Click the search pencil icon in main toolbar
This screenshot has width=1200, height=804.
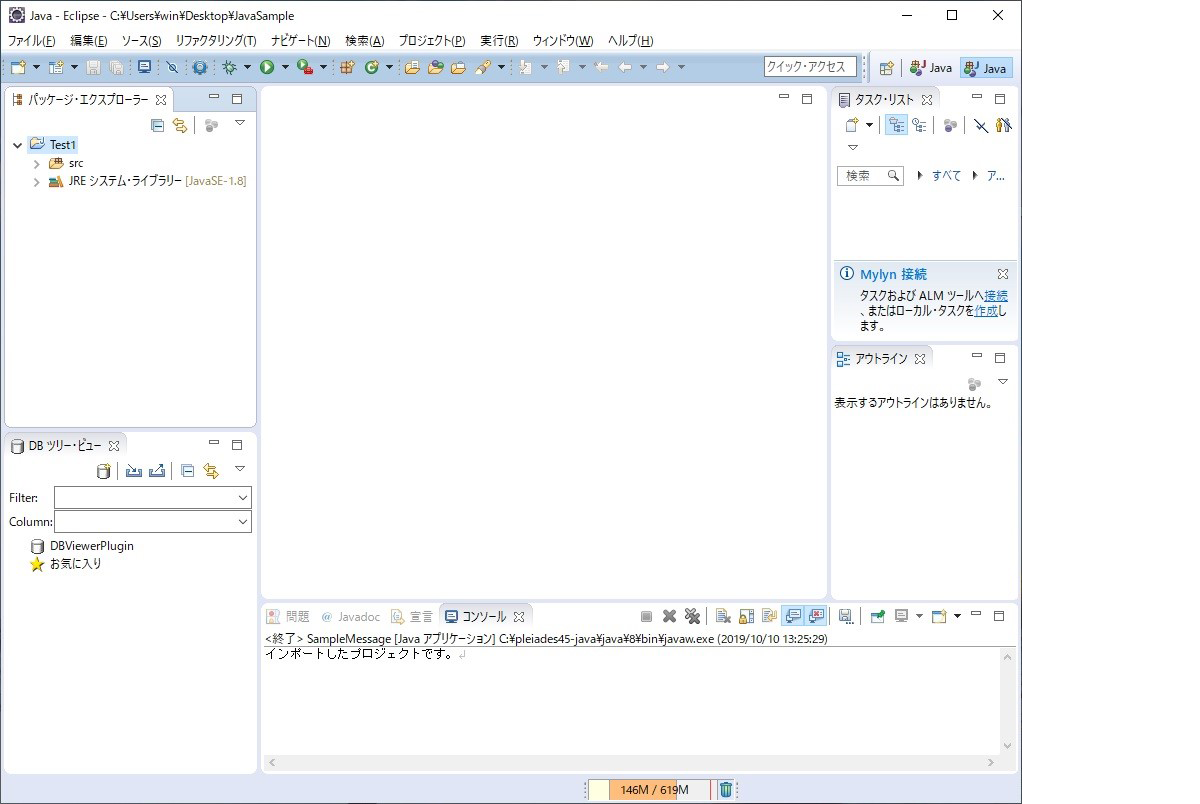(x=483, y=67)
